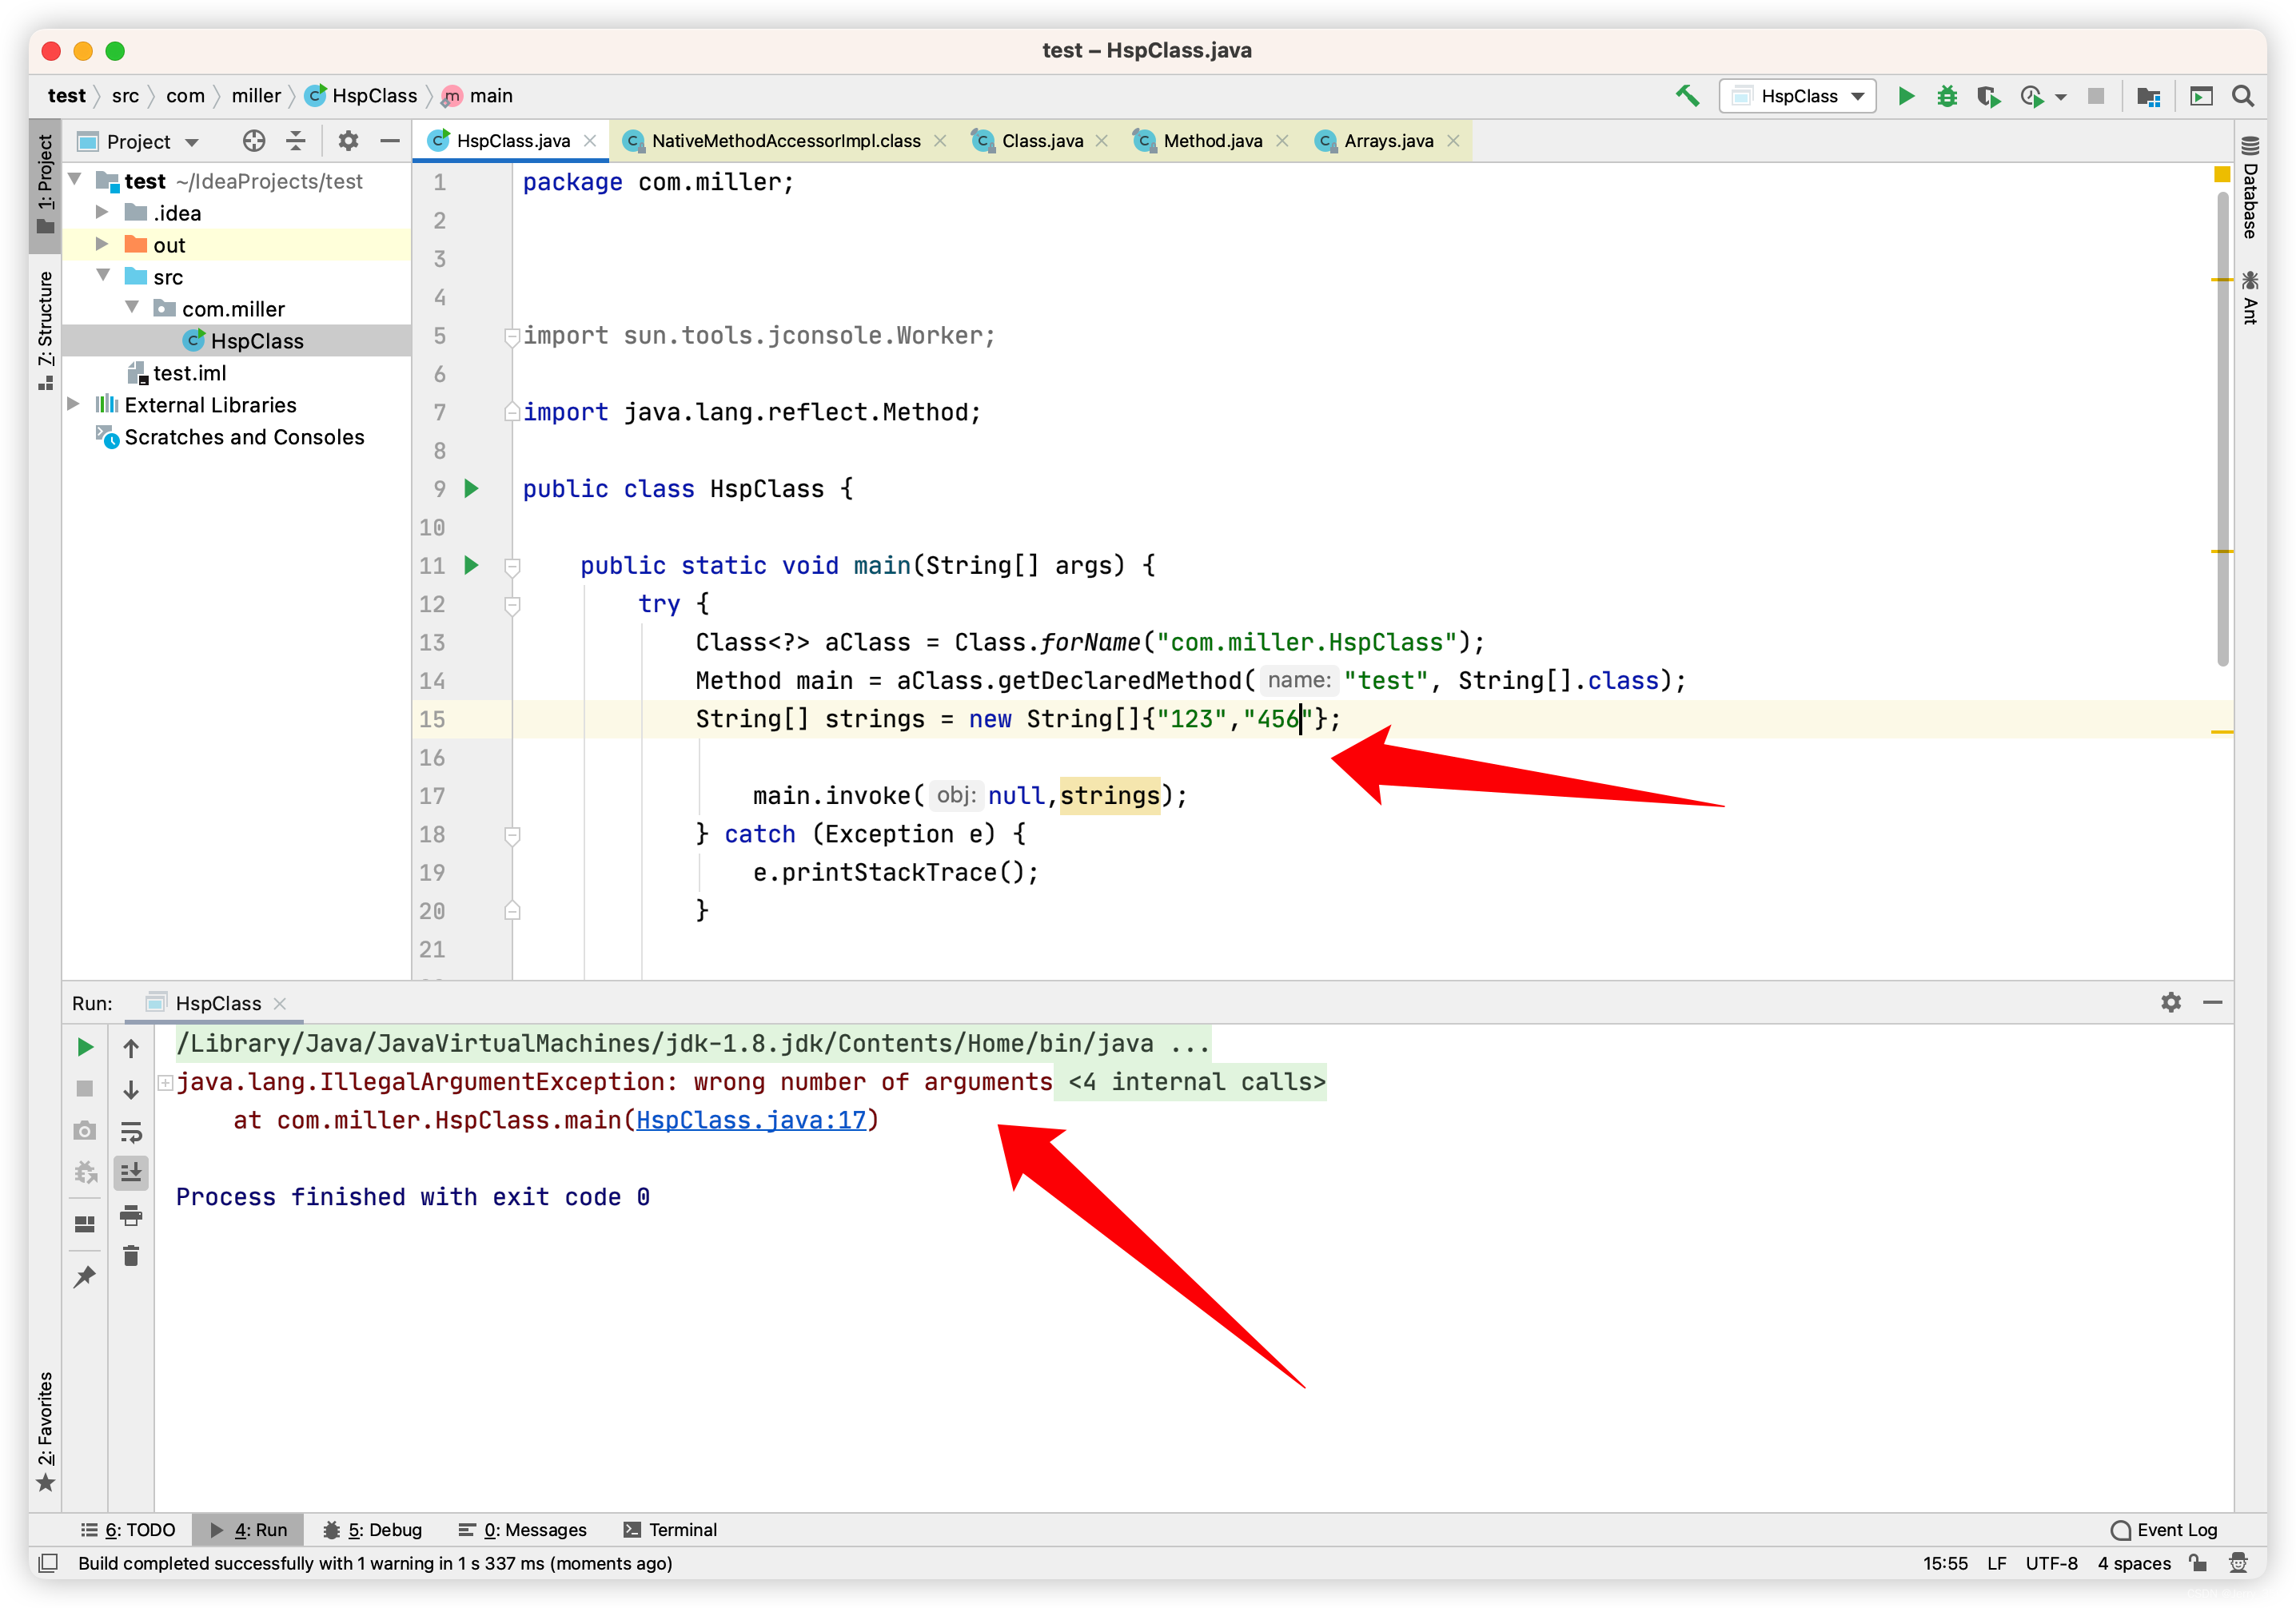Rerun HspClass from the Run panel
The image size is (2296, 1608).
tap(85, 1047)
